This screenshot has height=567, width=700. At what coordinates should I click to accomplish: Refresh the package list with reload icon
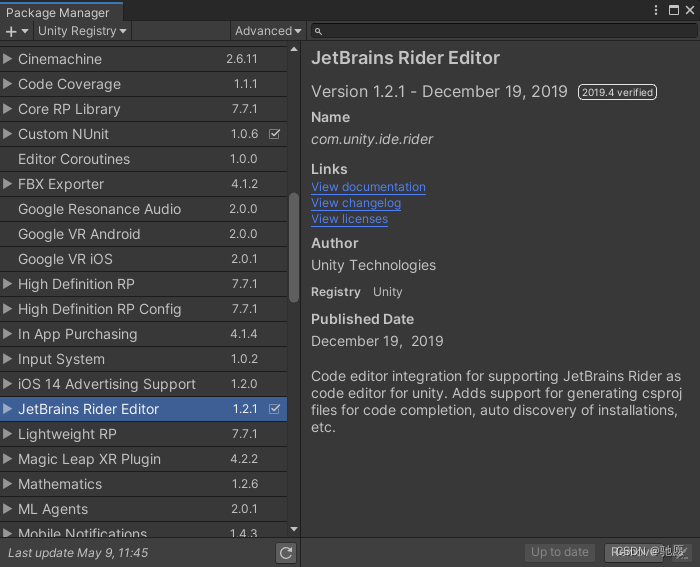tap(286, 553)
